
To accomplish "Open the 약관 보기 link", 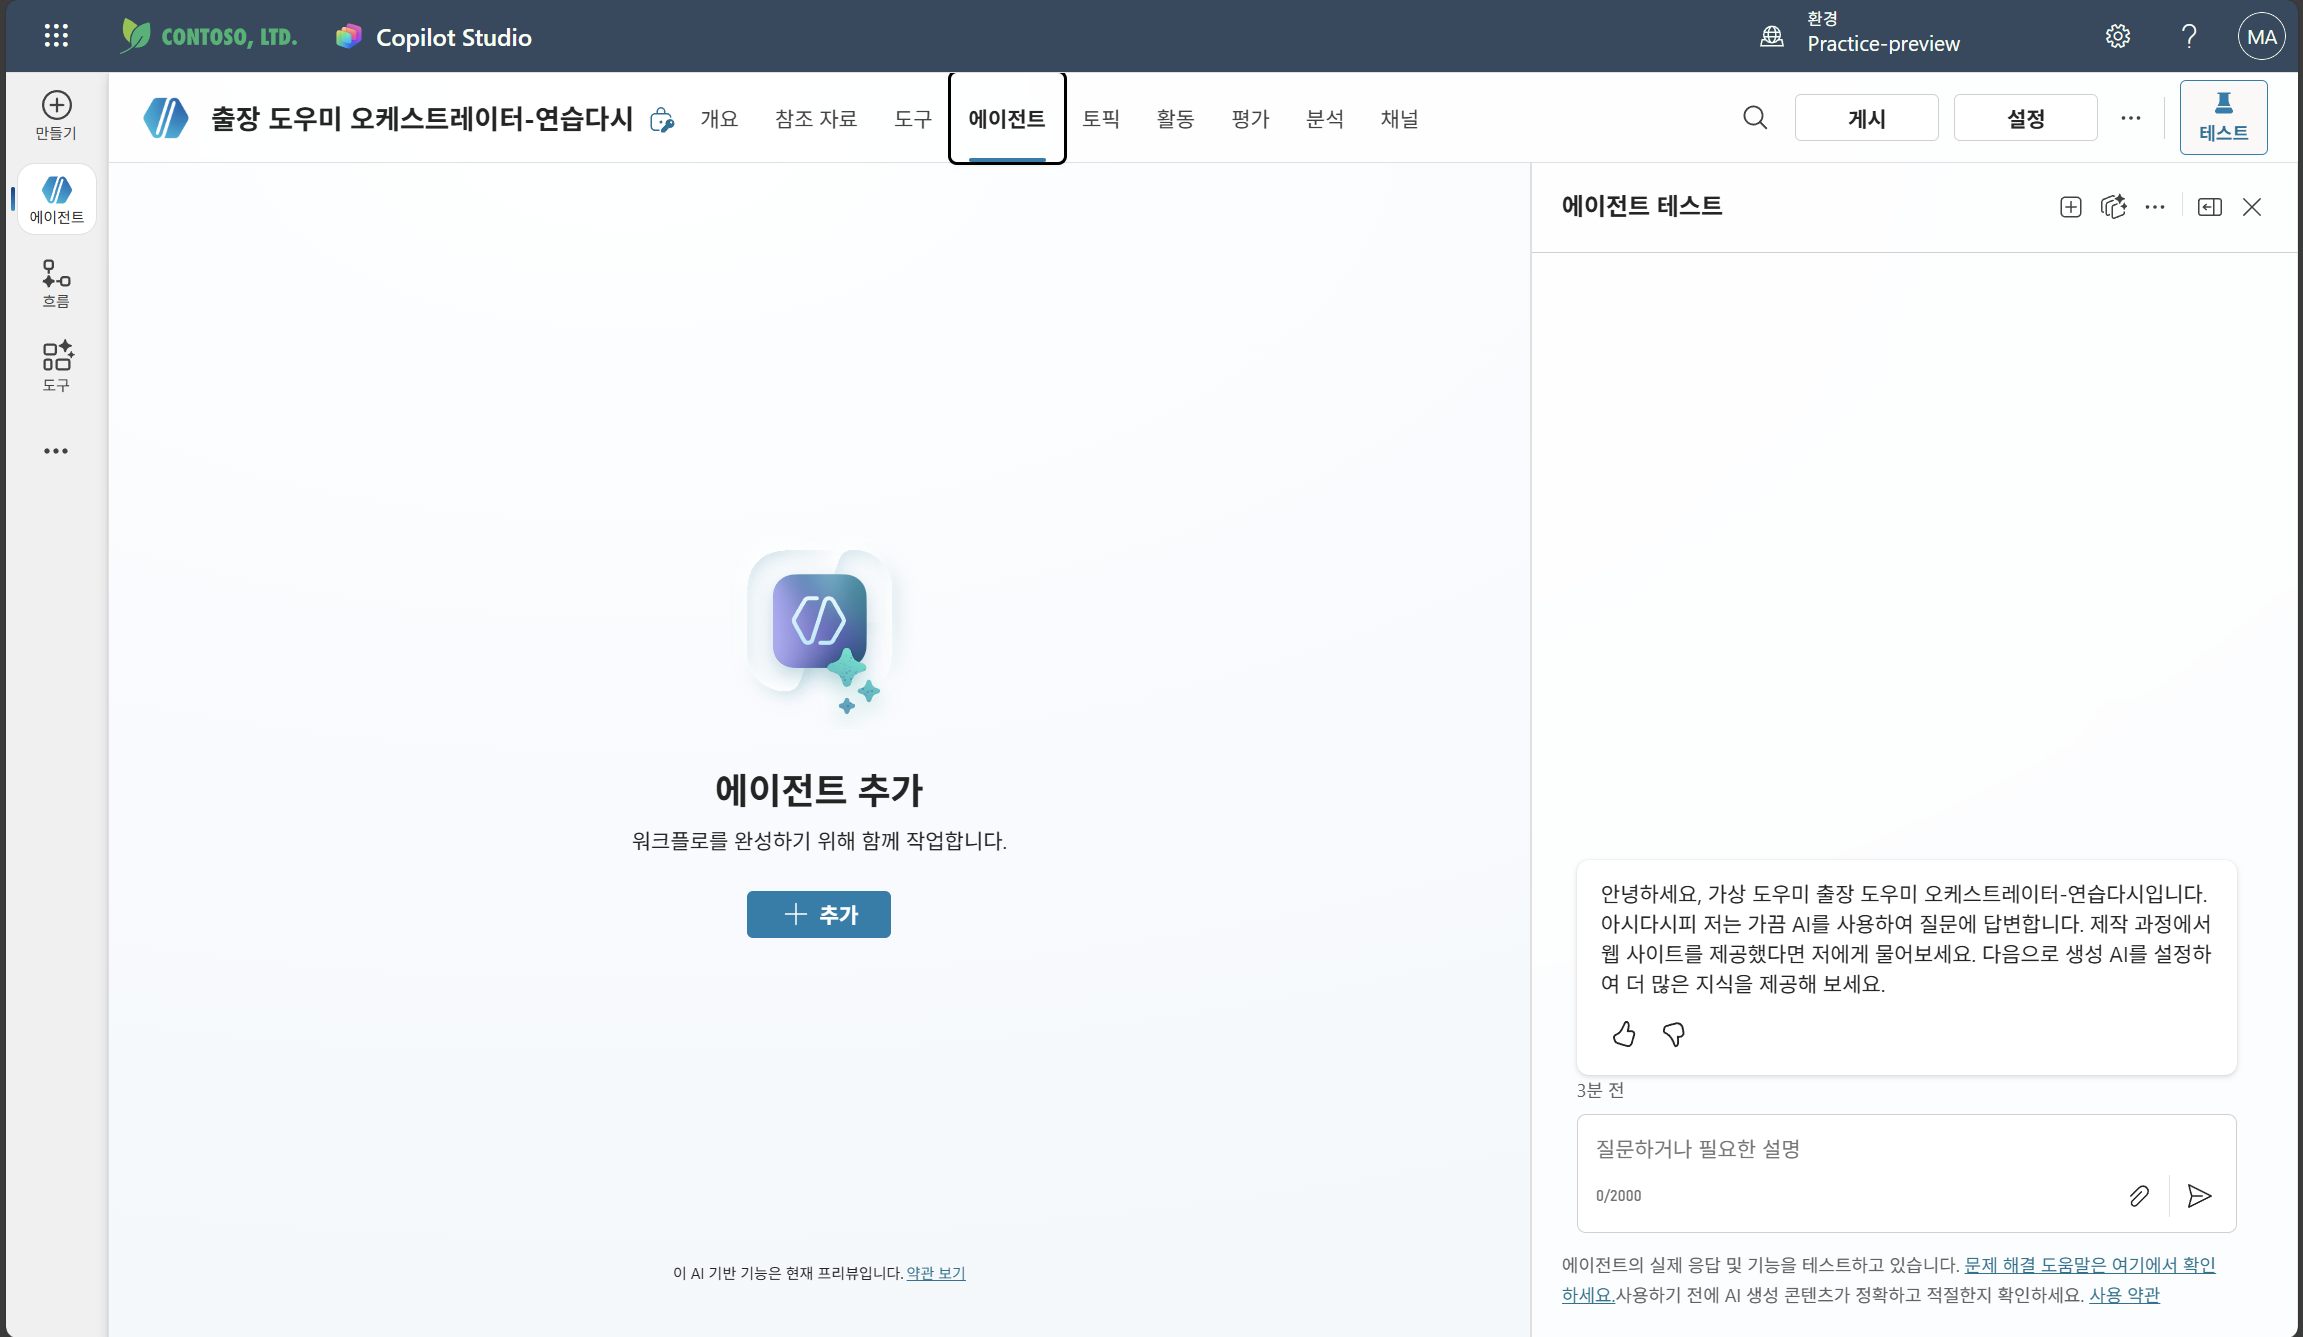I will (936, 1273).
